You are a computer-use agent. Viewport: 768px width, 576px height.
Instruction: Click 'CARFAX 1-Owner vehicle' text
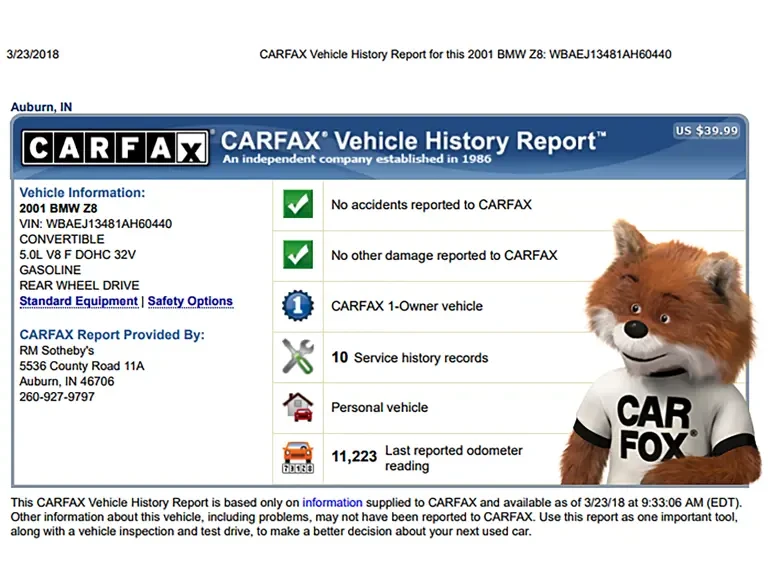[407, 306]
